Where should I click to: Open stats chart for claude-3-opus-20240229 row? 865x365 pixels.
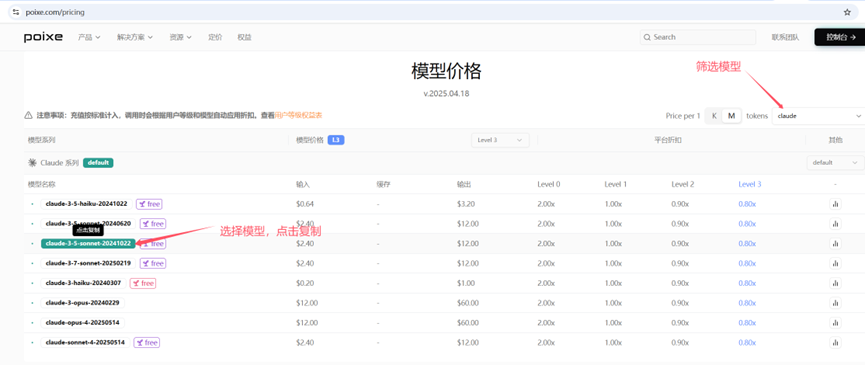pos(835,303)
